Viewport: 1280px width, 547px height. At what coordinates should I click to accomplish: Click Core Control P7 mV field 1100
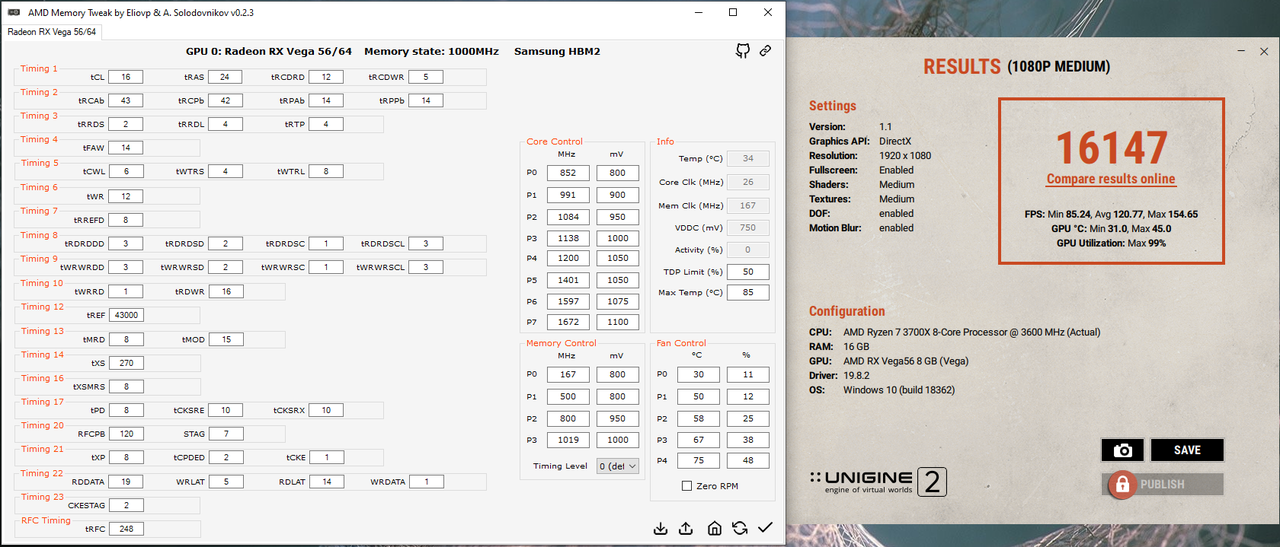[617, 323]
